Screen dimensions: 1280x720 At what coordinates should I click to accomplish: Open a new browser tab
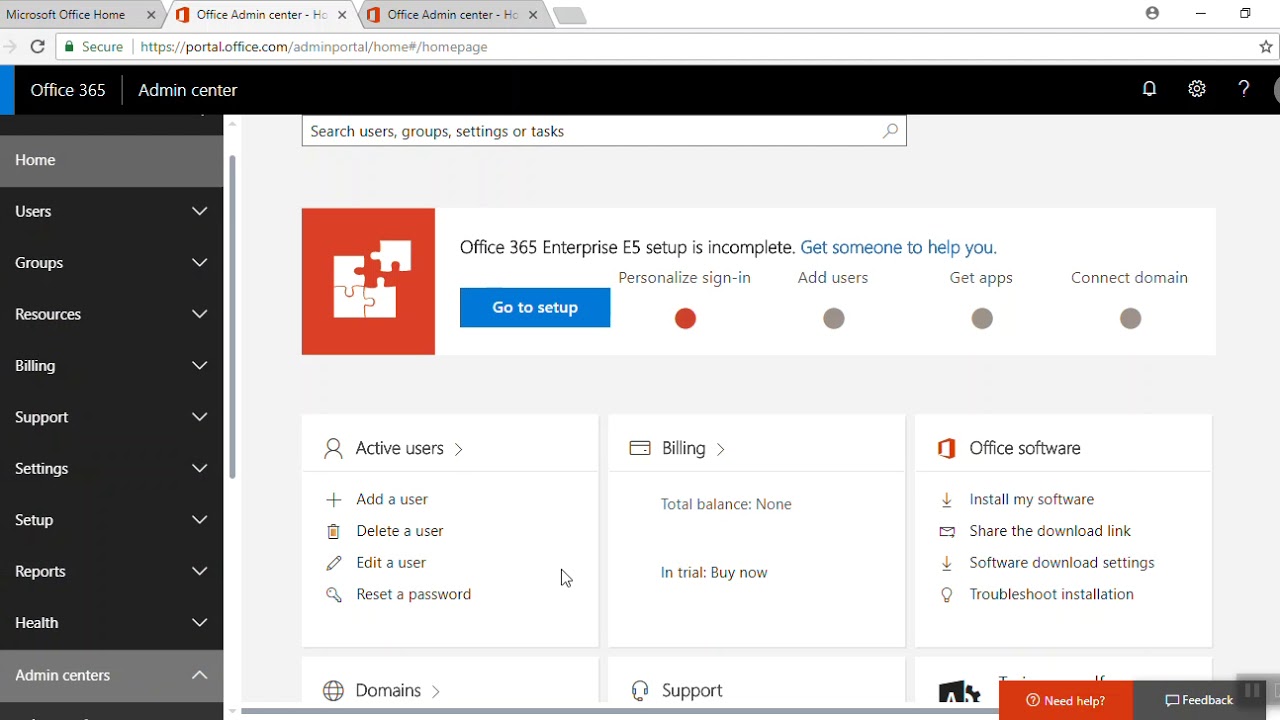point(569,15)
